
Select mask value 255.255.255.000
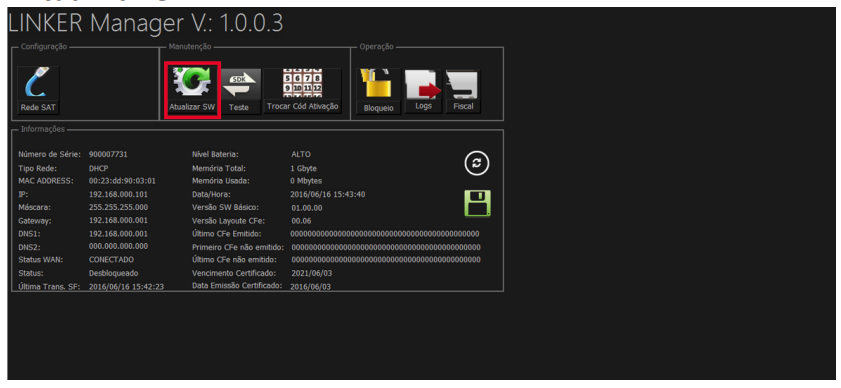[118, 207]
